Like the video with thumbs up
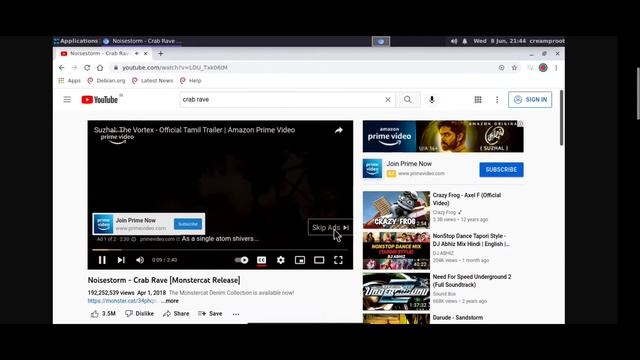This screenshot has width=640, height=360. pyautogui.click(x=103, y=314)
